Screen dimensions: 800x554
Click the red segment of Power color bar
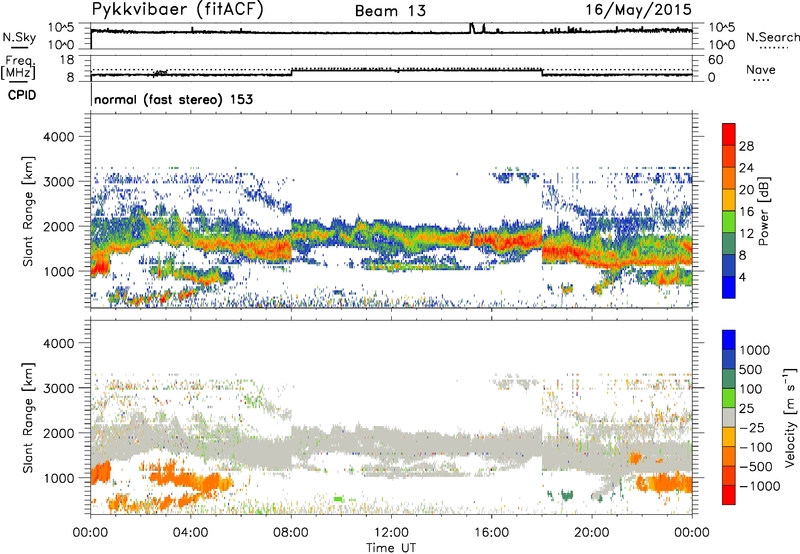point(729,134)
